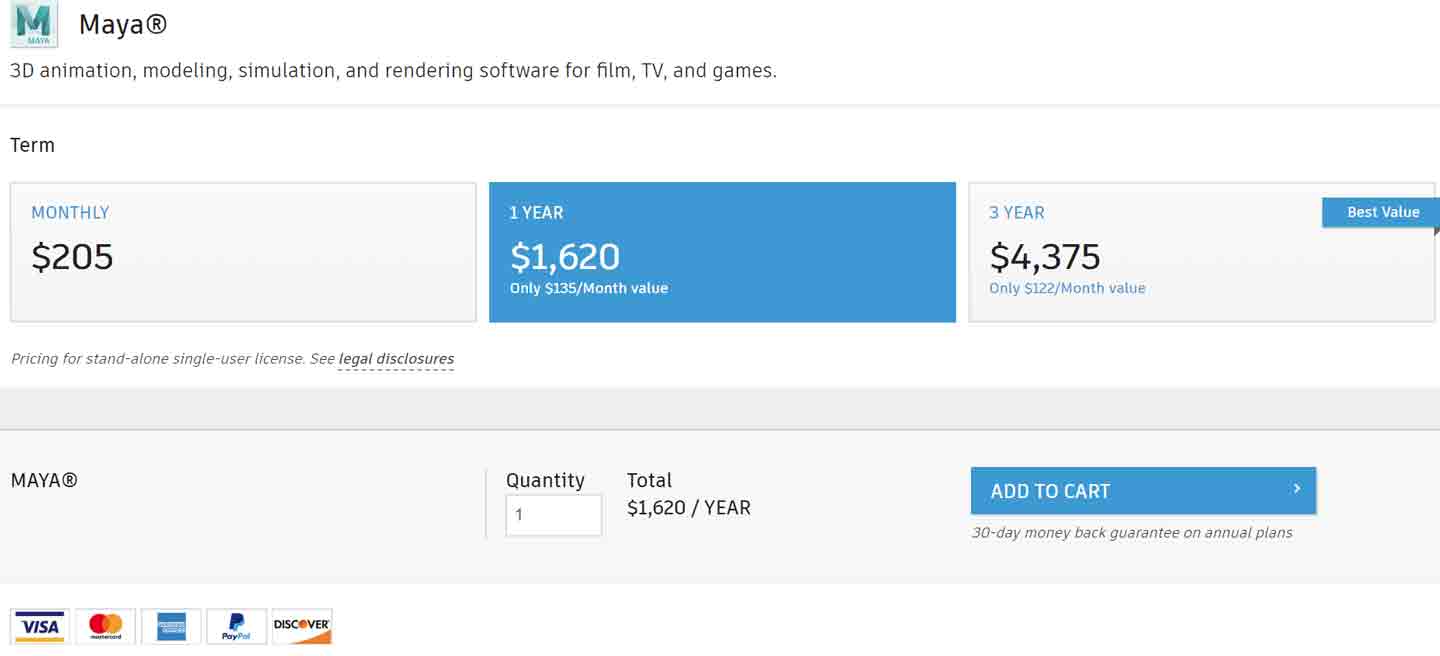Click the Maya product logo icon
The width and height of the screenshot is (1440, 656).
tap(34, 24)
